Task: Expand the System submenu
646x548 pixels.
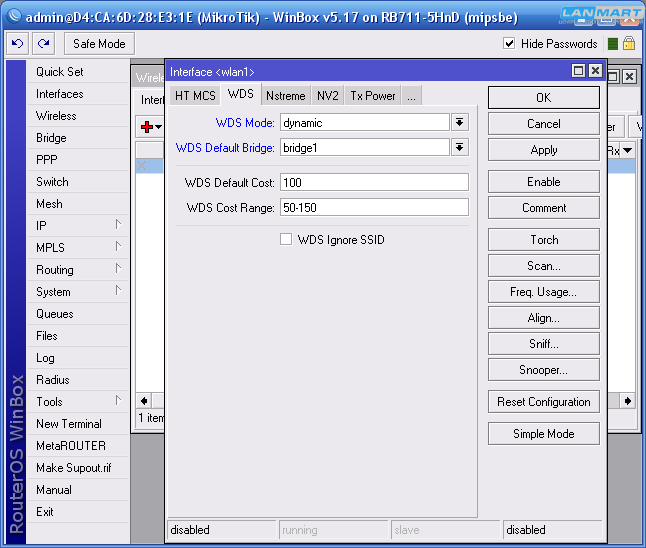Action: [118, 291]
